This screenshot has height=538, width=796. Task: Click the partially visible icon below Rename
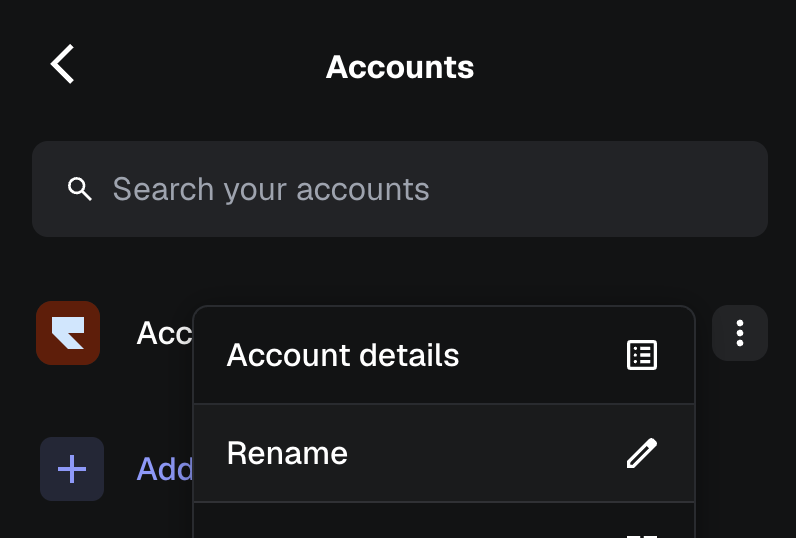[642, 534]
